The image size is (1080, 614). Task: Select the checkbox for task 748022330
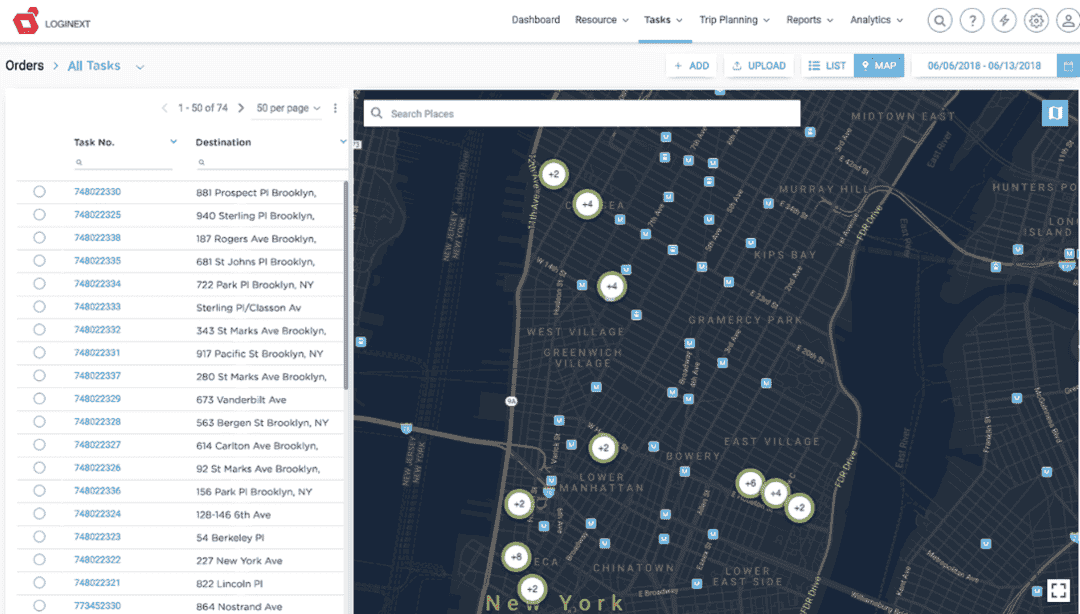coord(37,191)
